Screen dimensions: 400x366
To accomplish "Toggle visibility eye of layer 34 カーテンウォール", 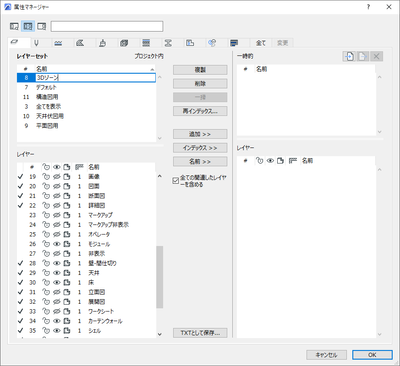I will click(x=57, y=321).
